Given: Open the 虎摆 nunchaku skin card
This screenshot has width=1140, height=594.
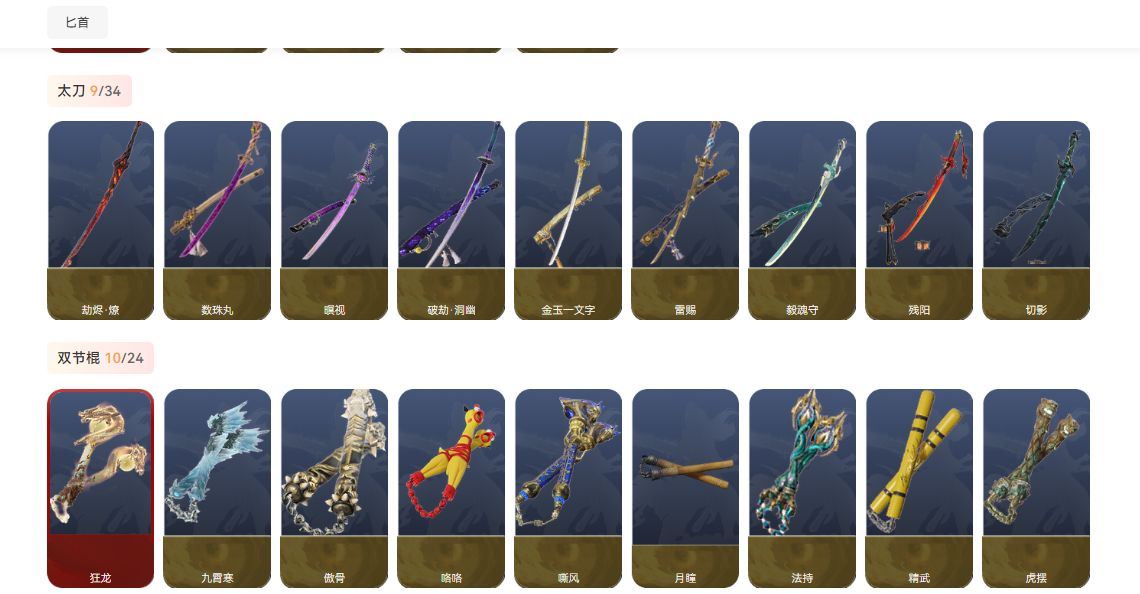Looking at the screenshot, I should [1036, 489].
